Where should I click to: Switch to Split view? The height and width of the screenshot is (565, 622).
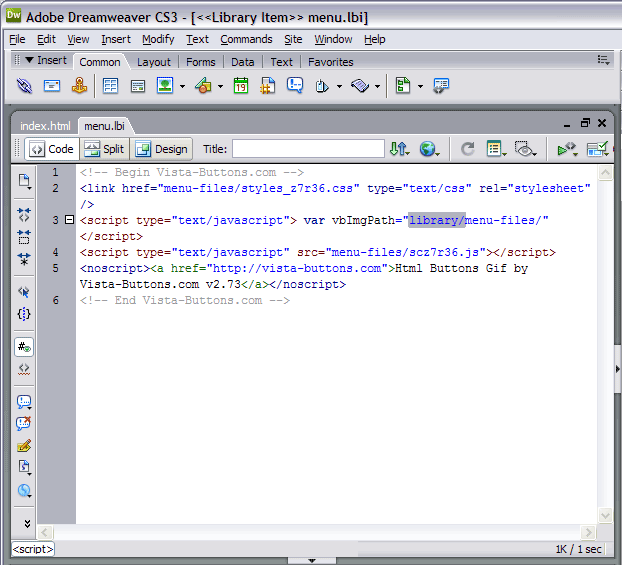[x=105, y=149]
